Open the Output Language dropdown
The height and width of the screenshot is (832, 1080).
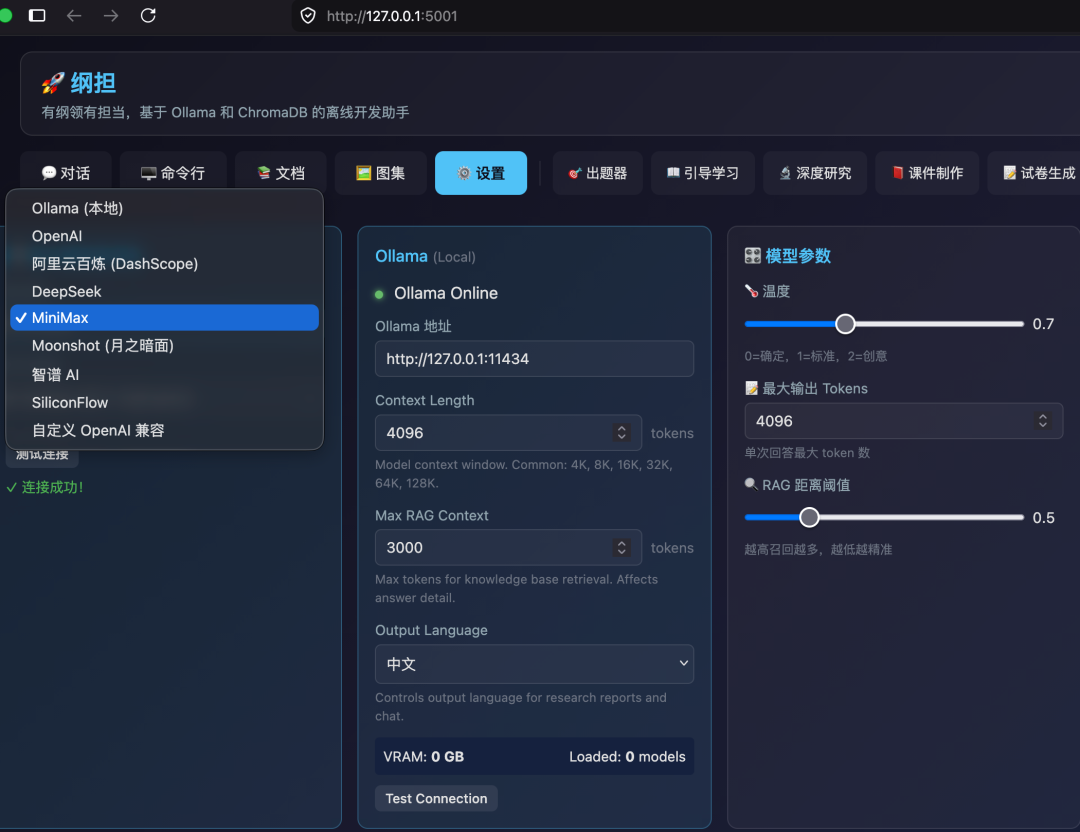[534, 664]
